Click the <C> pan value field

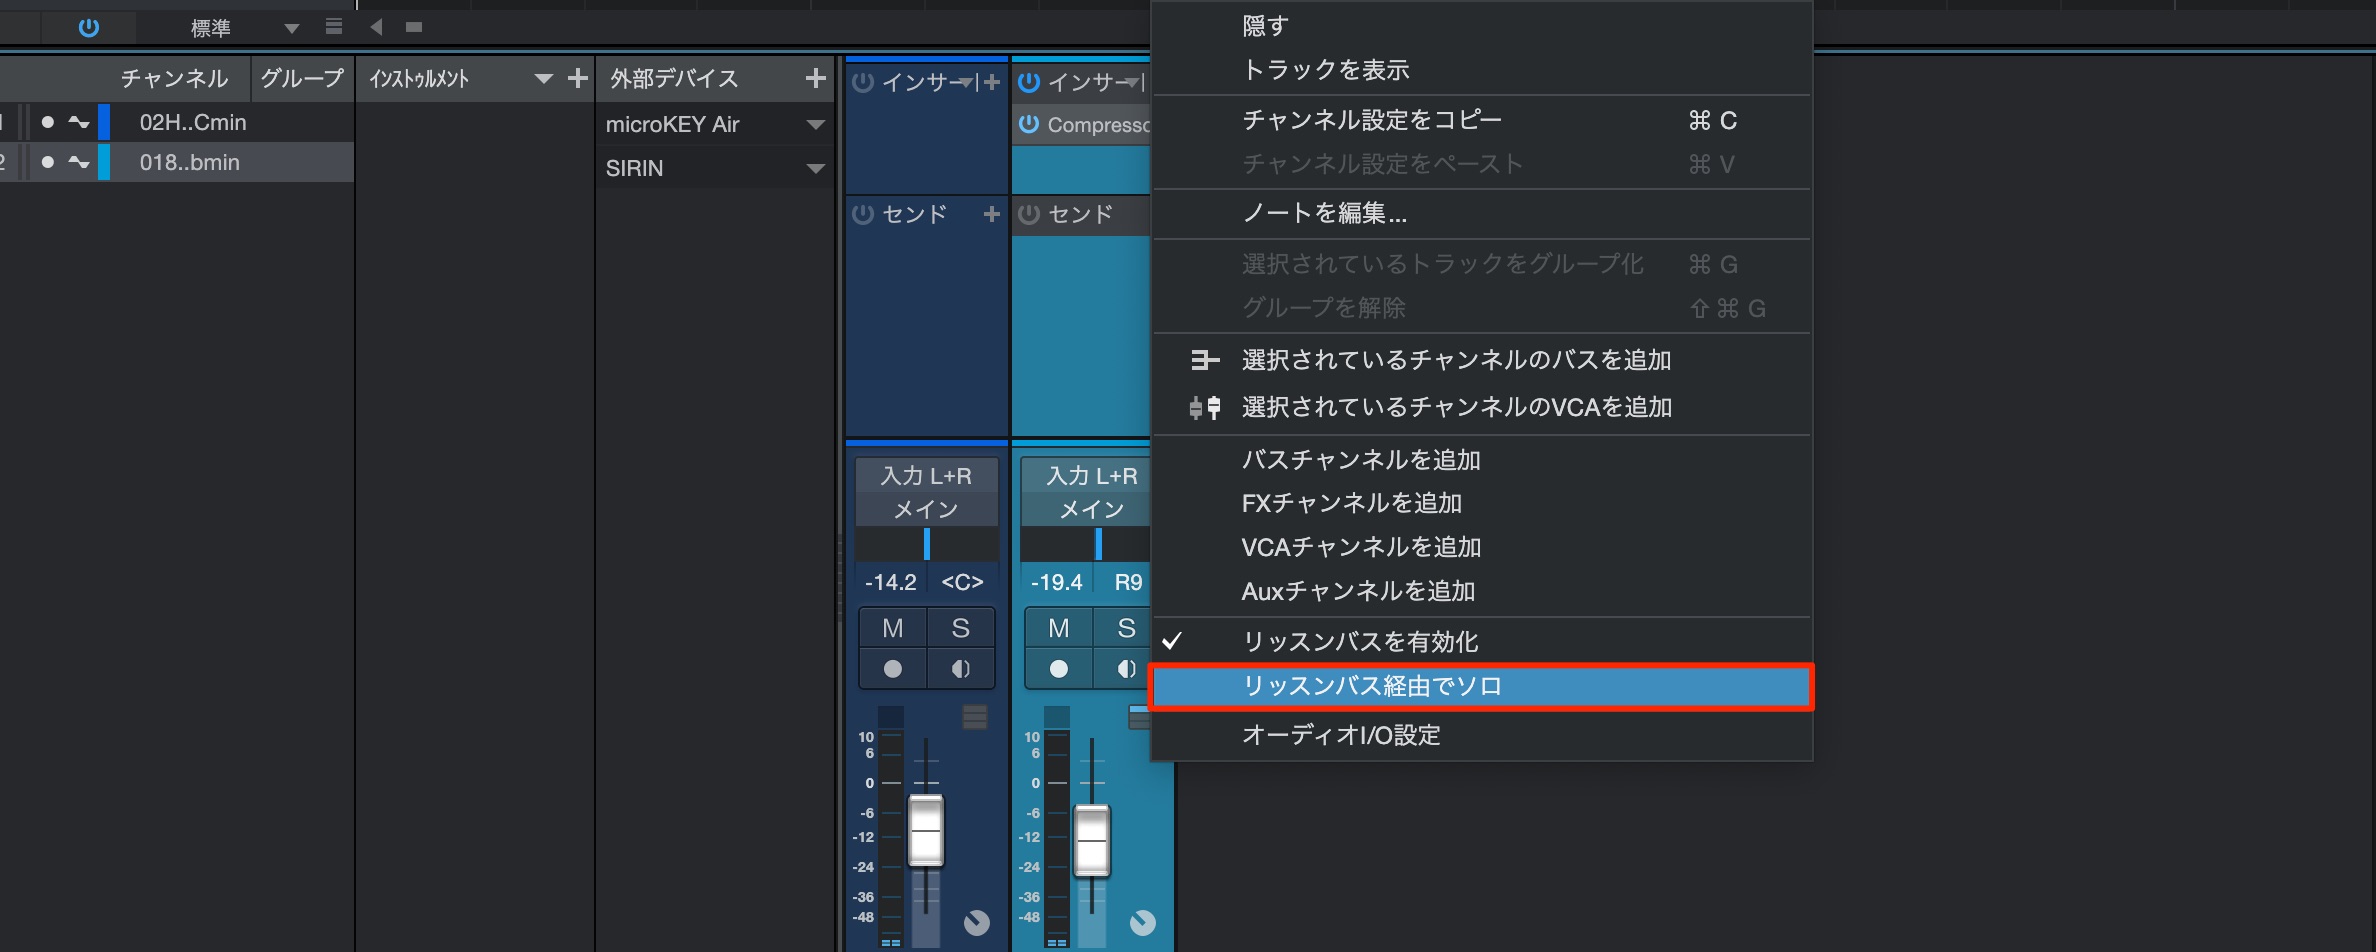tap(962, 582)
